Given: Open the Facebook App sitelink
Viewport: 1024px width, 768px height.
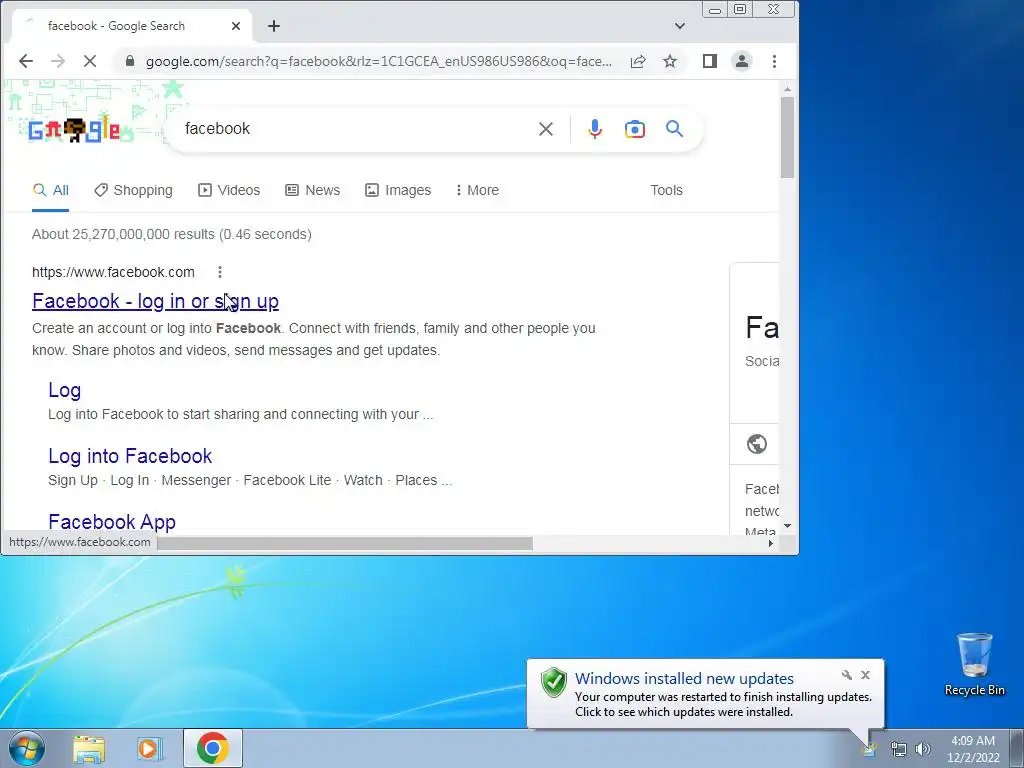Looking at the screenshot, I should (112, 522).
